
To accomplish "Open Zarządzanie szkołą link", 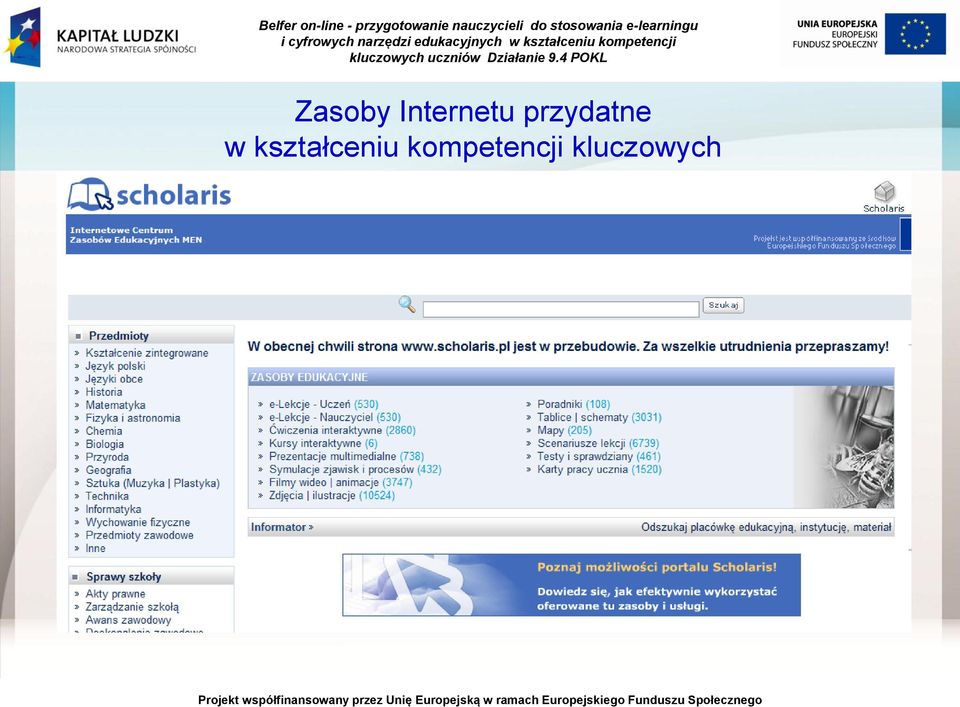I will coord(132,607).
